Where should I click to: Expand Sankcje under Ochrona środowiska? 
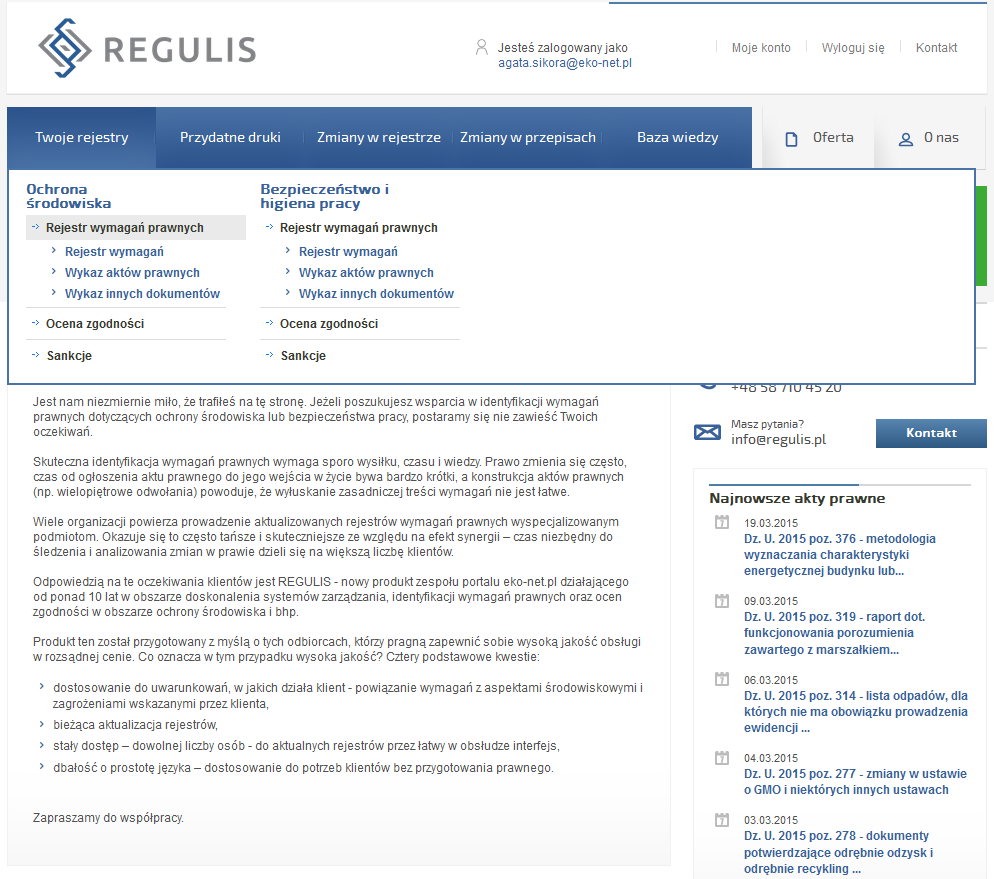point(69,356)
